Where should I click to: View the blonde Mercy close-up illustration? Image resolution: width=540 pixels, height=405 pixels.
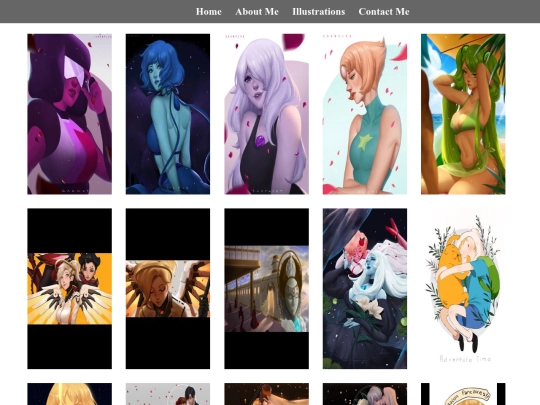(168, 289)
